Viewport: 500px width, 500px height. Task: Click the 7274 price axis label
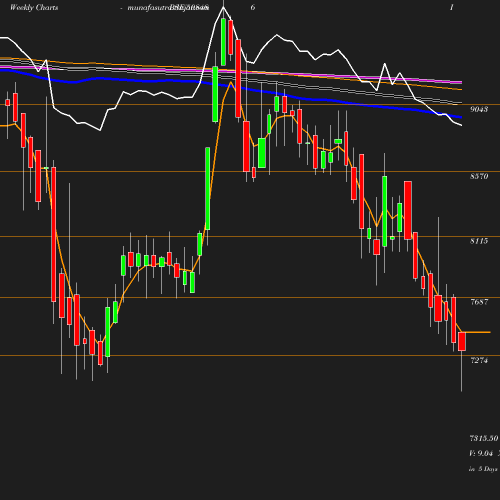click(479, 360)
